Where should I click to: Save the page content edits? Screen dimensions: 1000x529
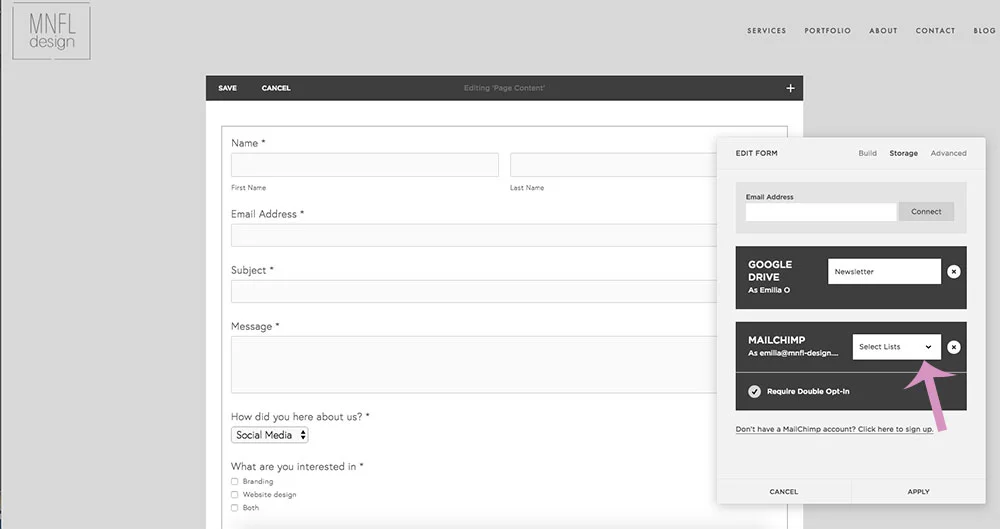point(228,88)
